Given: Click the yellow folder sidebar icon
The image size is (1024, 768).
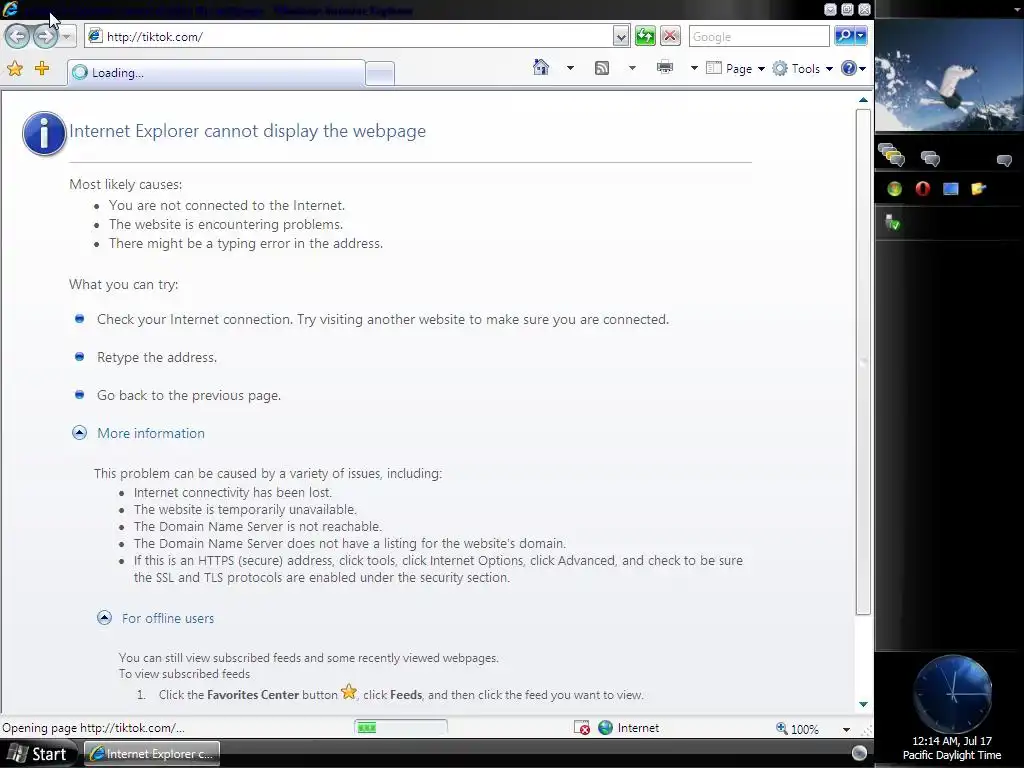Looking at the screenshot, I should point(978,189).
